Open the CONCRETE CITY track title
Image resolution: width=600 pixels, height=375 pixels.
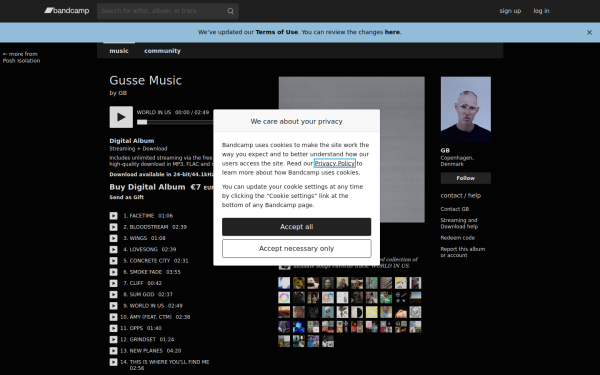click(150, 261)
